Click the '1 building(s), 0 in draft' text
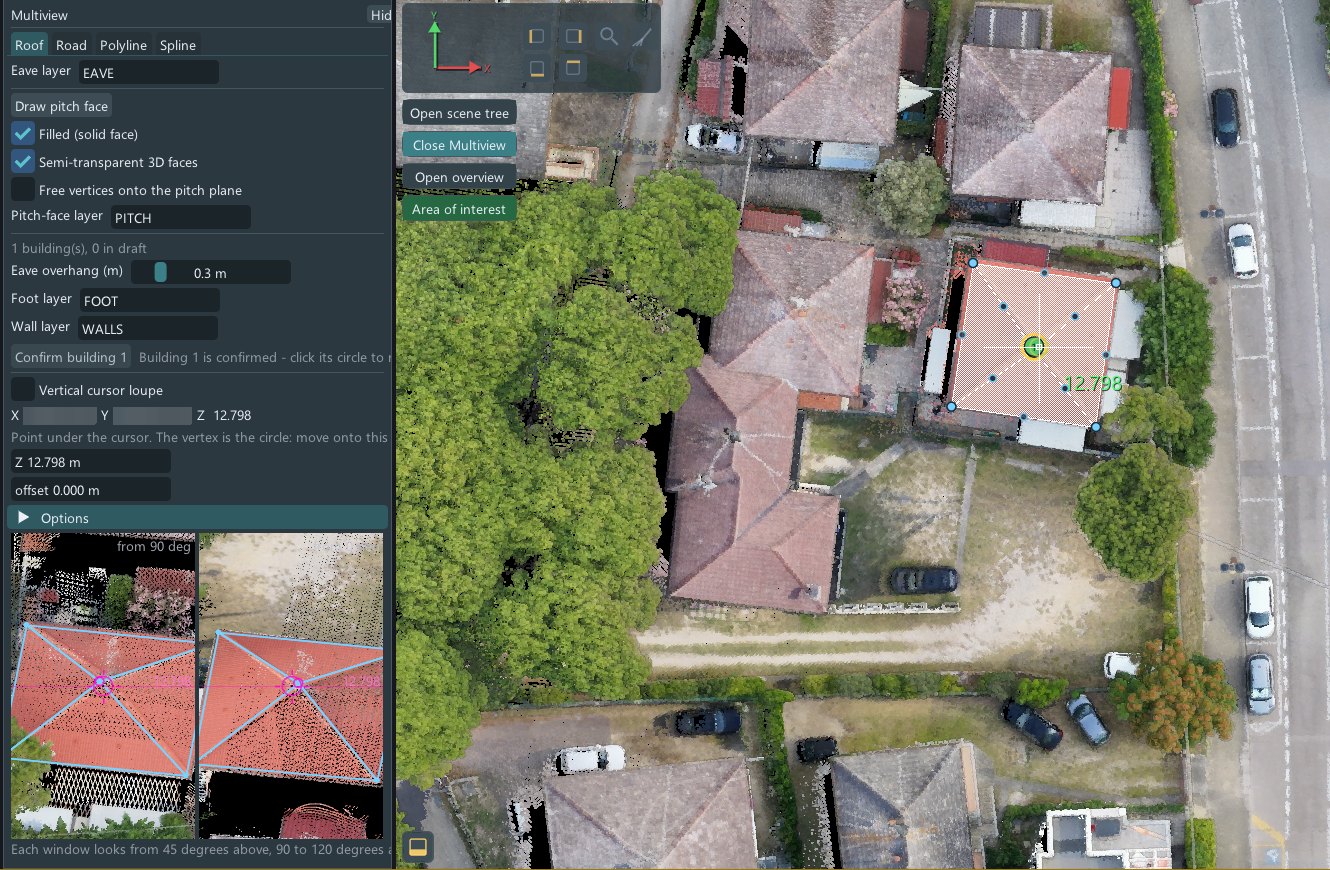This screenshot has height=870, width=1330. [79, 247]
